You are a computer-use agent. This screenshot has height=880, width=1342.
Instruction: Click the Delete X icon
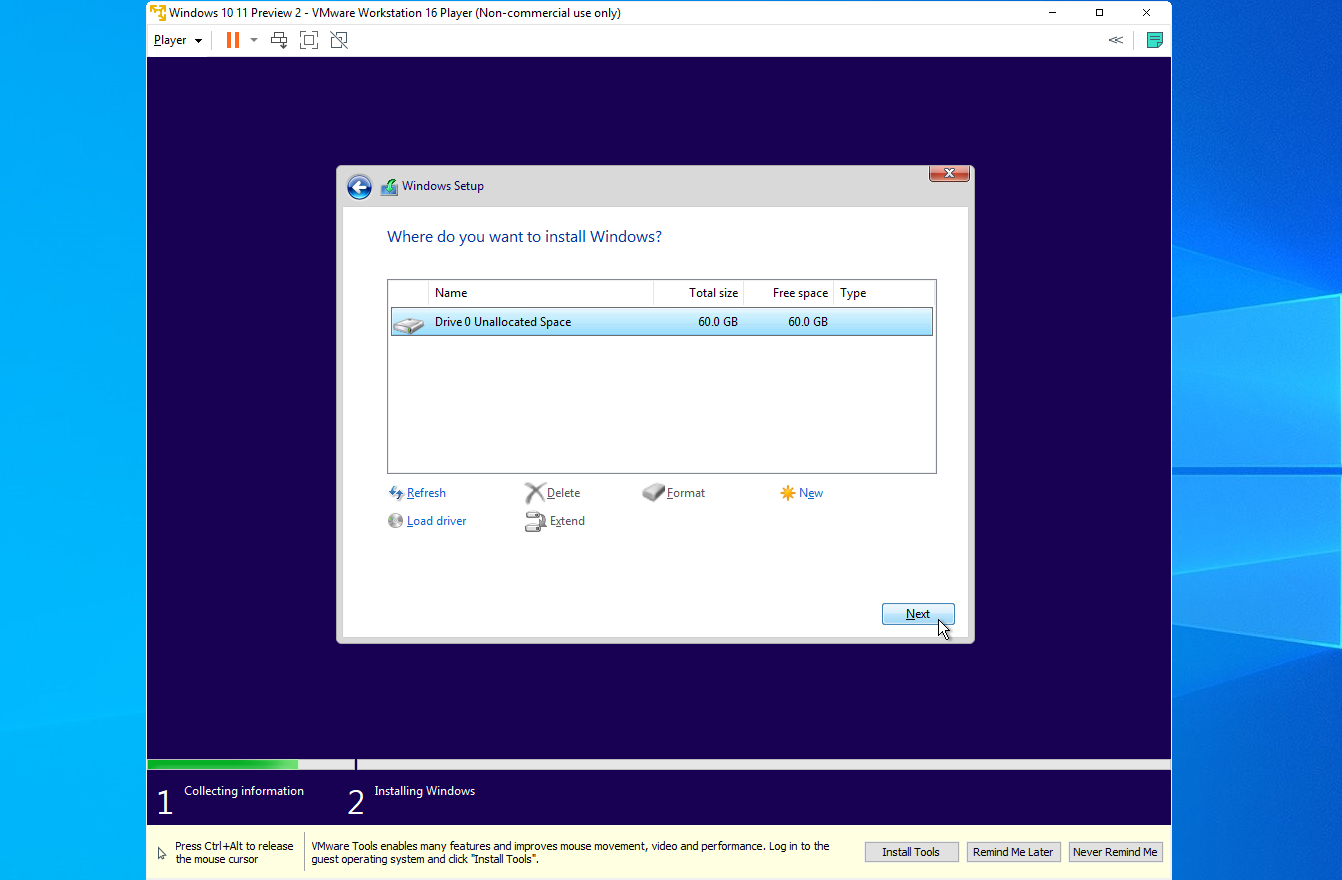(x=535, y=493)
